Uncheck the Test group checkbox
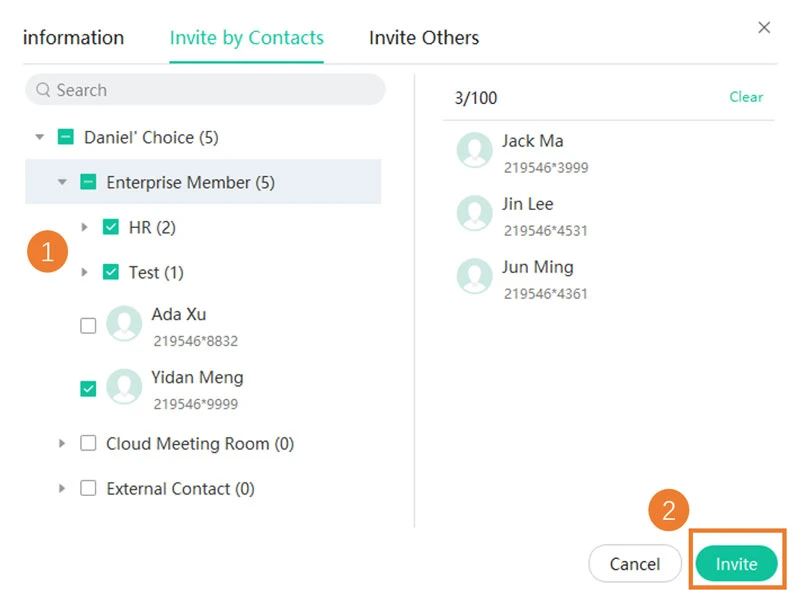The width and height of the screenshot is (800, 590). 111,272
